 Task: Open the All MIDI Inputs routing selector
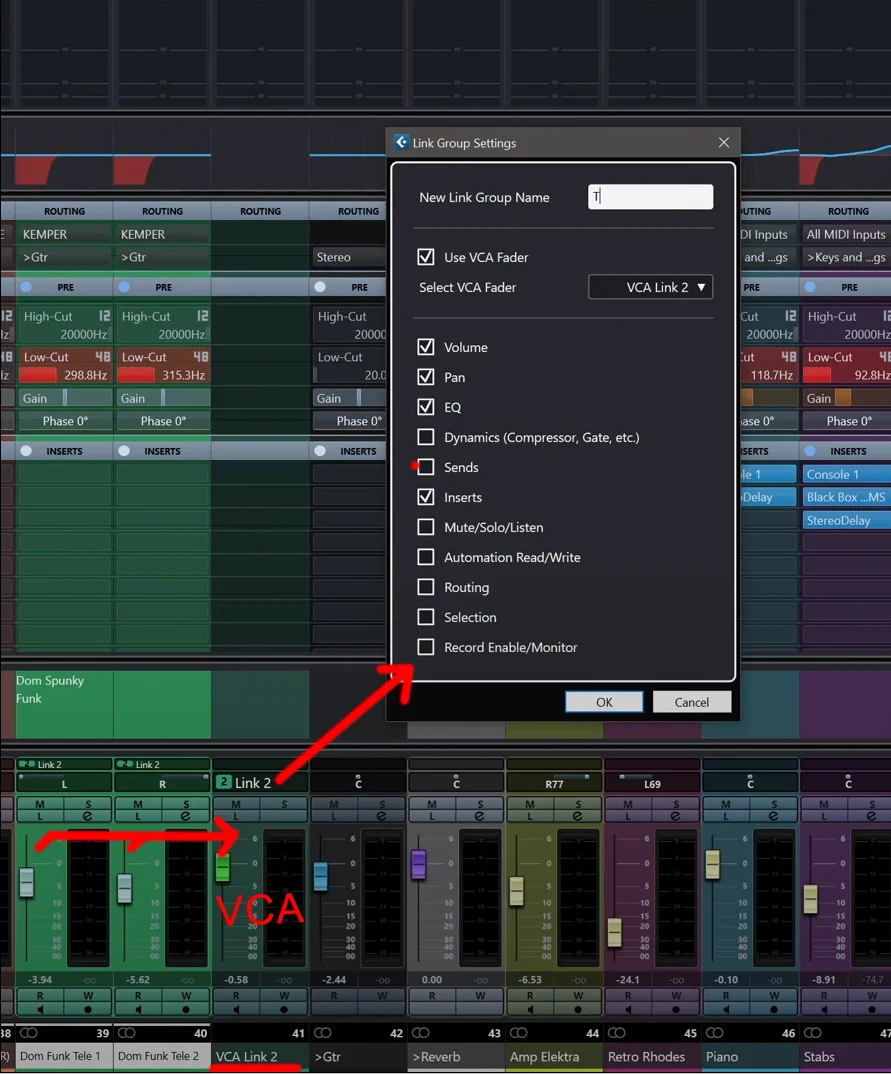click(846, 234)
